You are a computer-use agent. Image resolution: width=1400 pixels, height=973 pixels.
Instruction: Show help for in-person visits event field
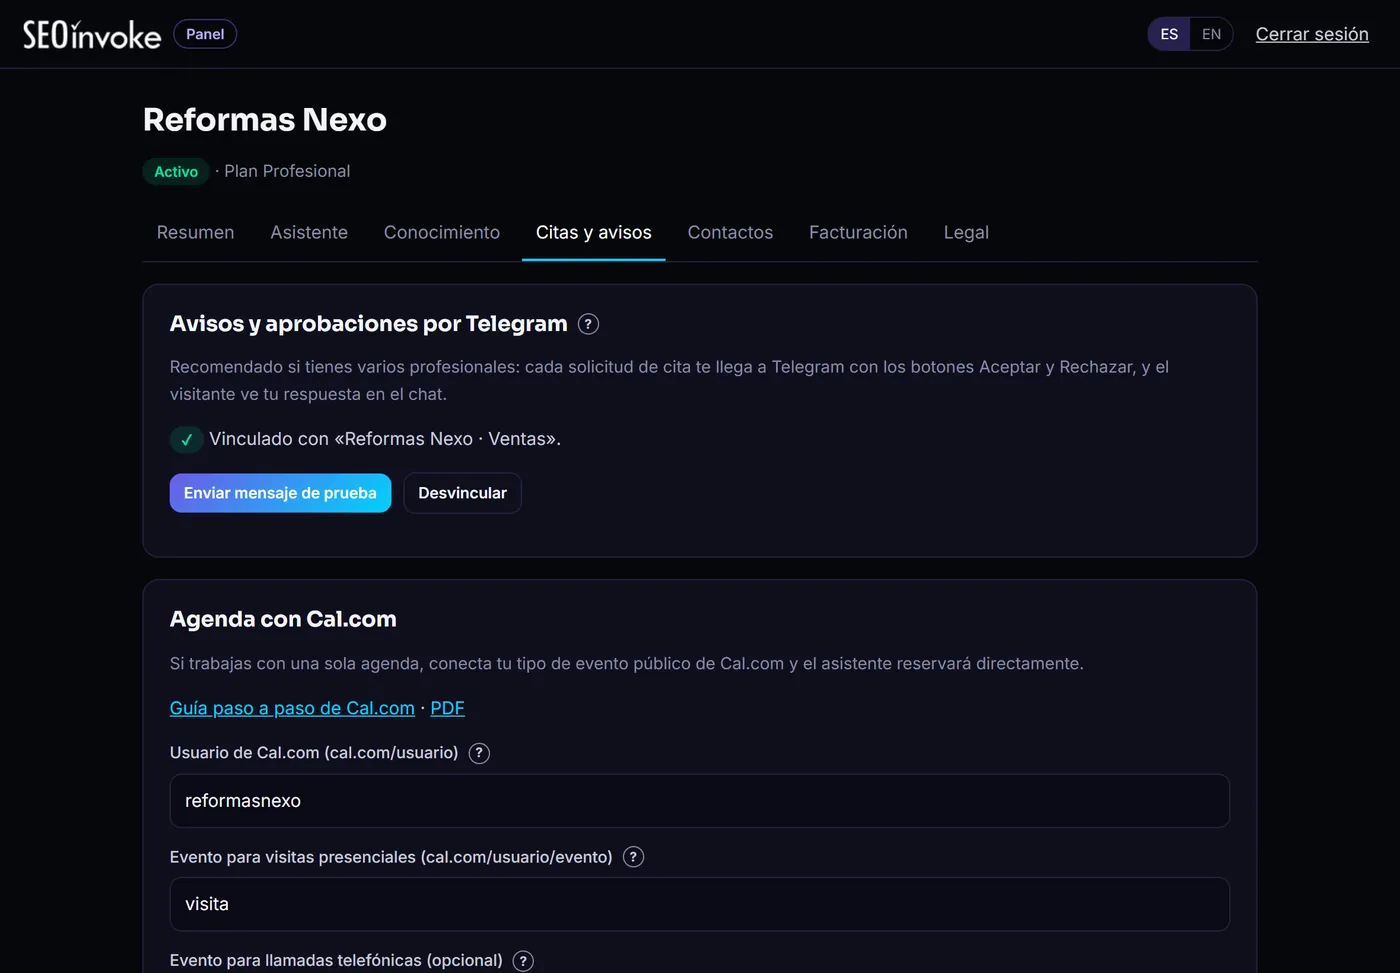coord(634,857)
